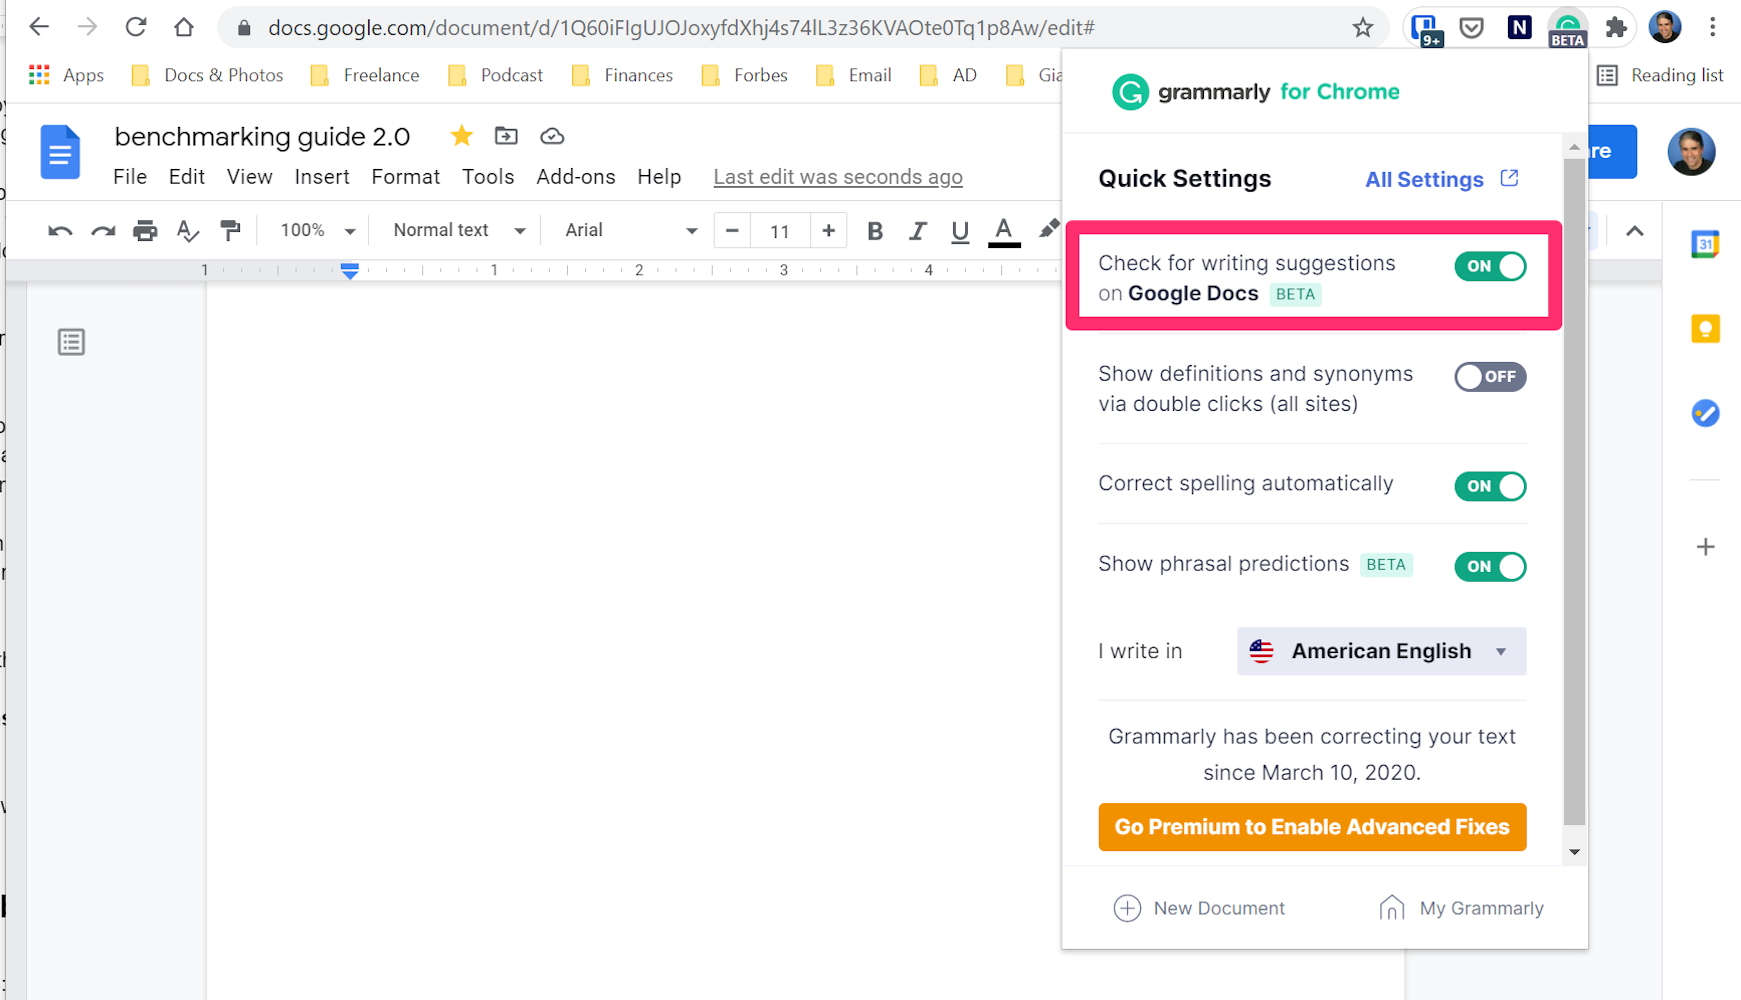Image resolution: width=1741 pixels, height=1000 pixels.
Task: Click the Grammarly popup scroll-down arrow
Action: point(1574,852)
